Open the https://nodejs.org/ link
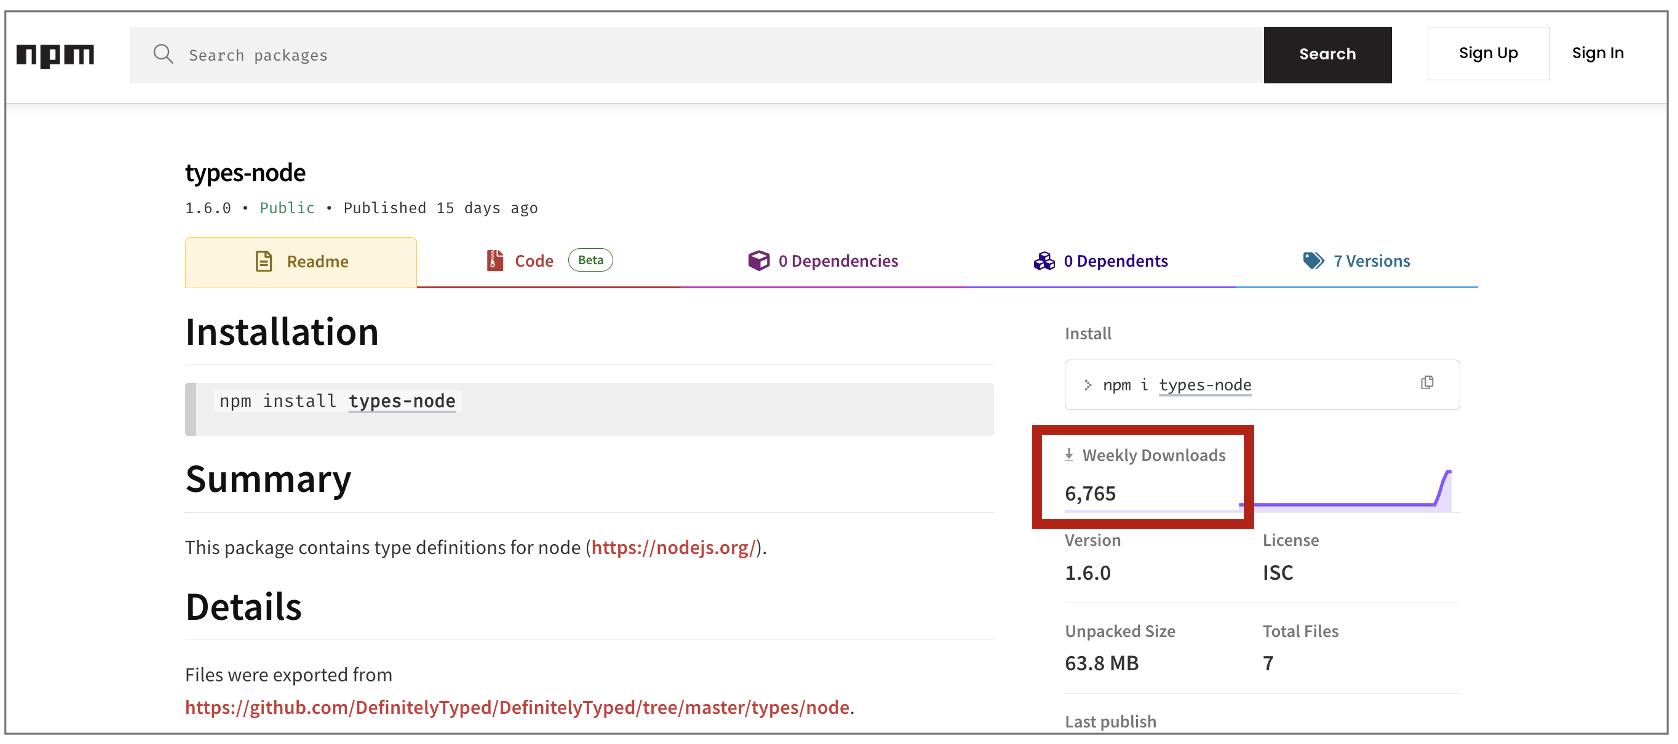 (x=673, y=548)
